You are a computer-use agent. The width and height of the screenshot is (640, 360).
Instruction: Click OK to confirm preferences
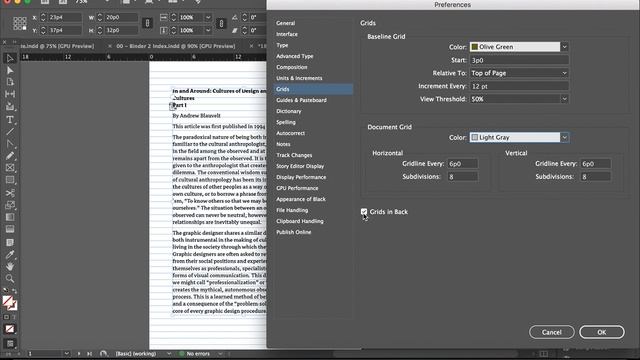[x=602, y=332]
